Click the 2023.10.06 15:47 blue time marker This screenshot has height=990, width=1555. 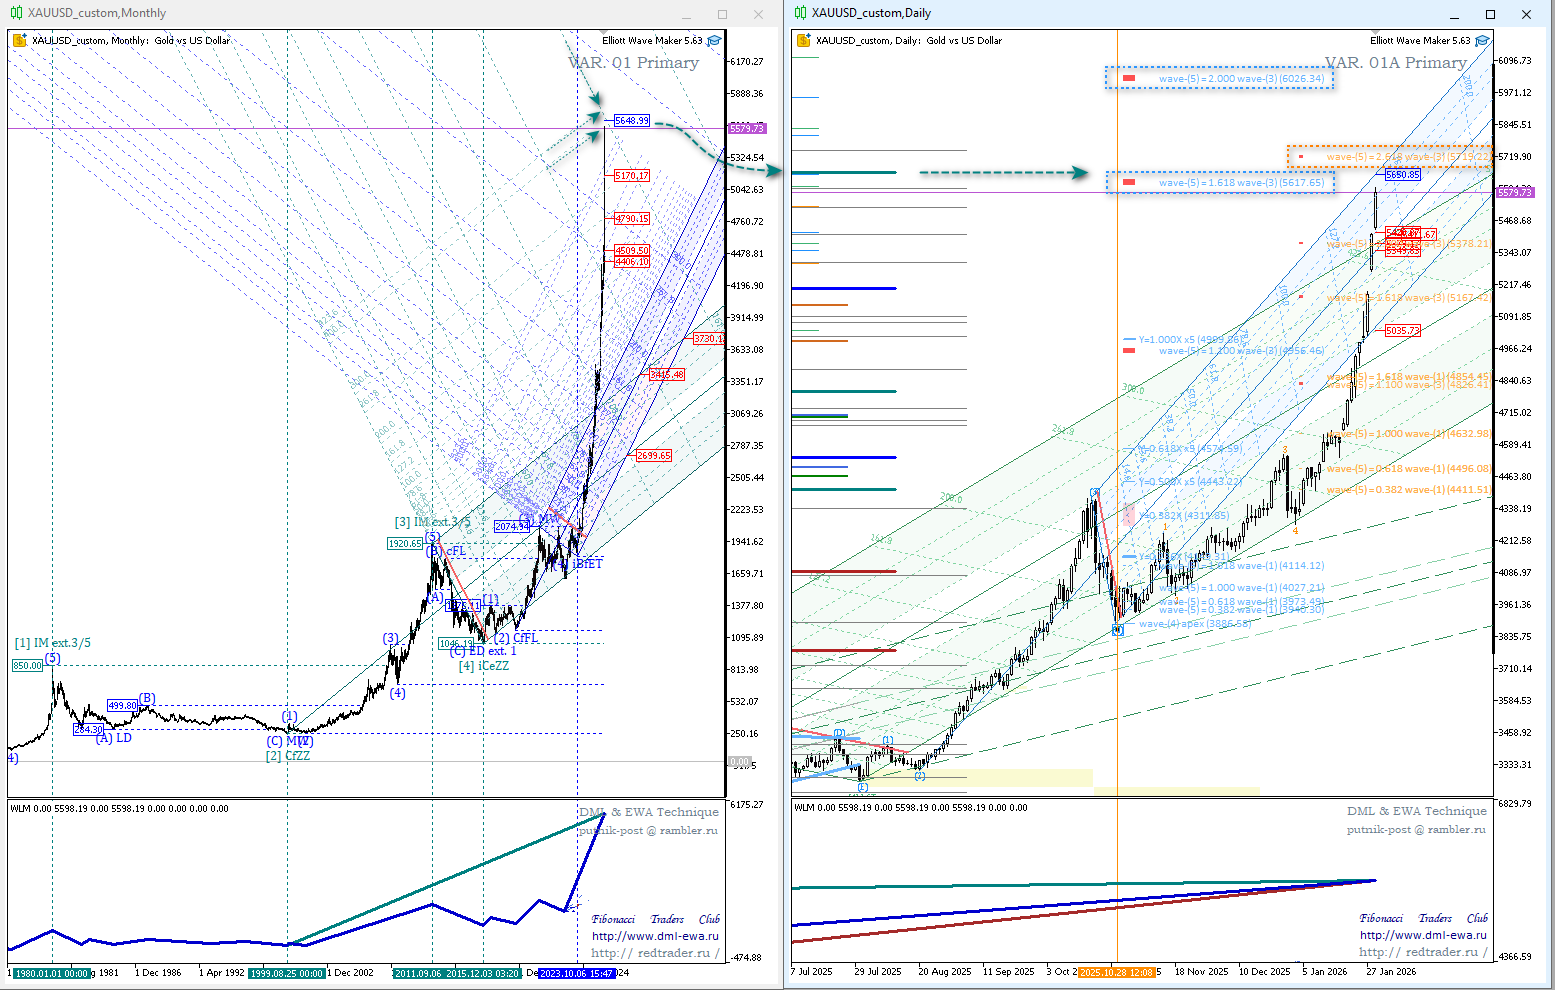(x=576, y=973)
